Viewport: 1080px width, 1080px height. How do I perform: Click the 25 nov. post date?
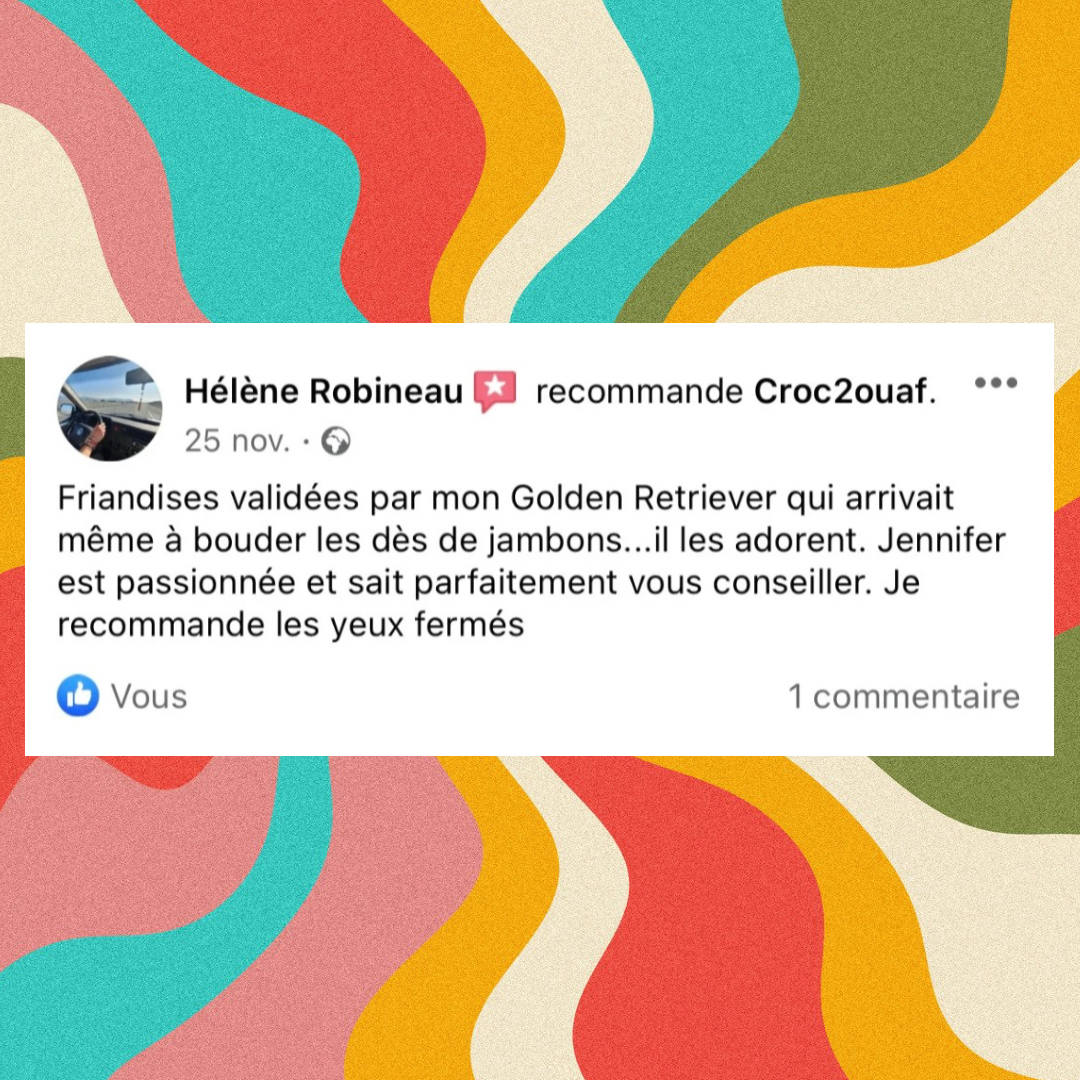point(237,441)
